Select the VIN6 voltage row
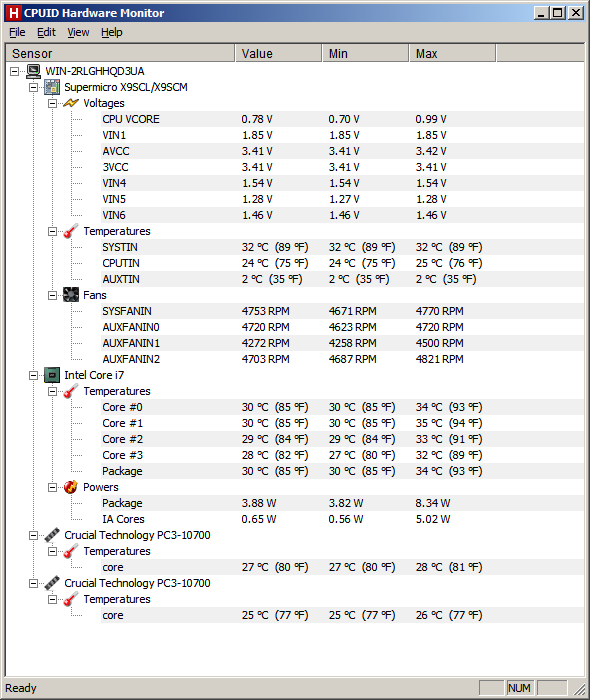 point(342,215)
